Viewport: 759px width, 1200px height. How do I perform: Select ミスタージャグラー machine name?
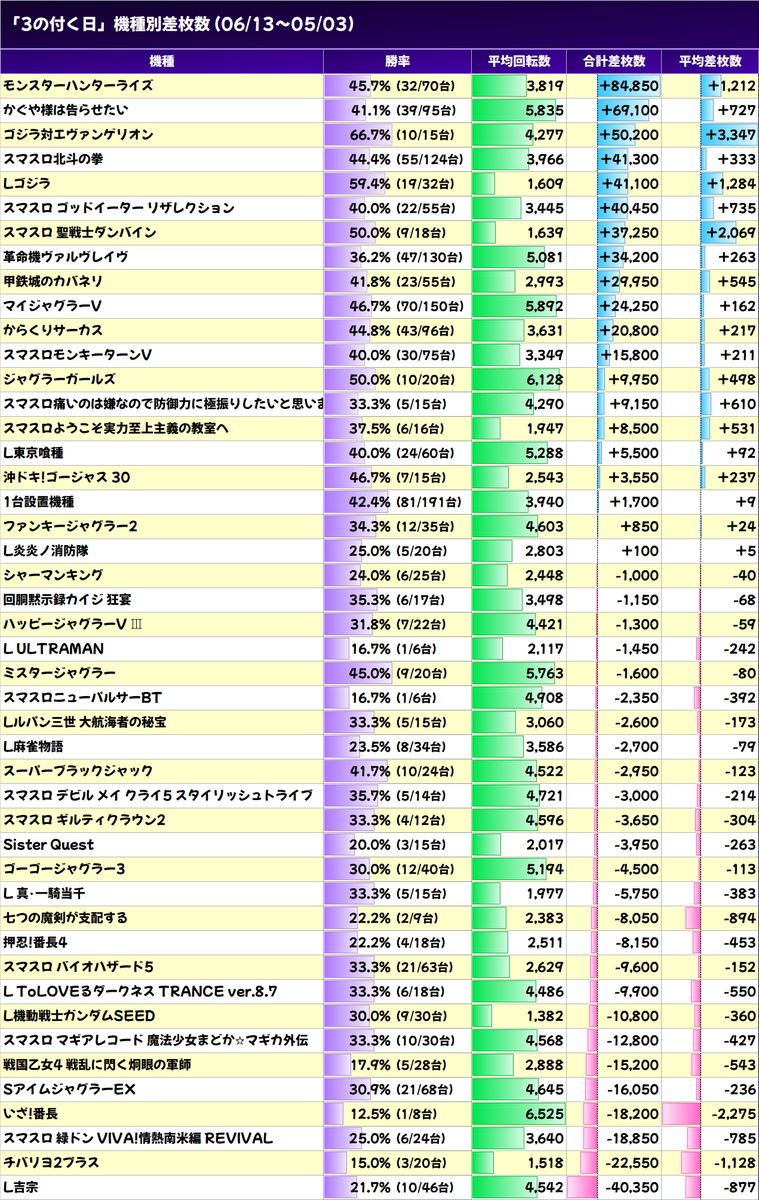coord(59,674)
